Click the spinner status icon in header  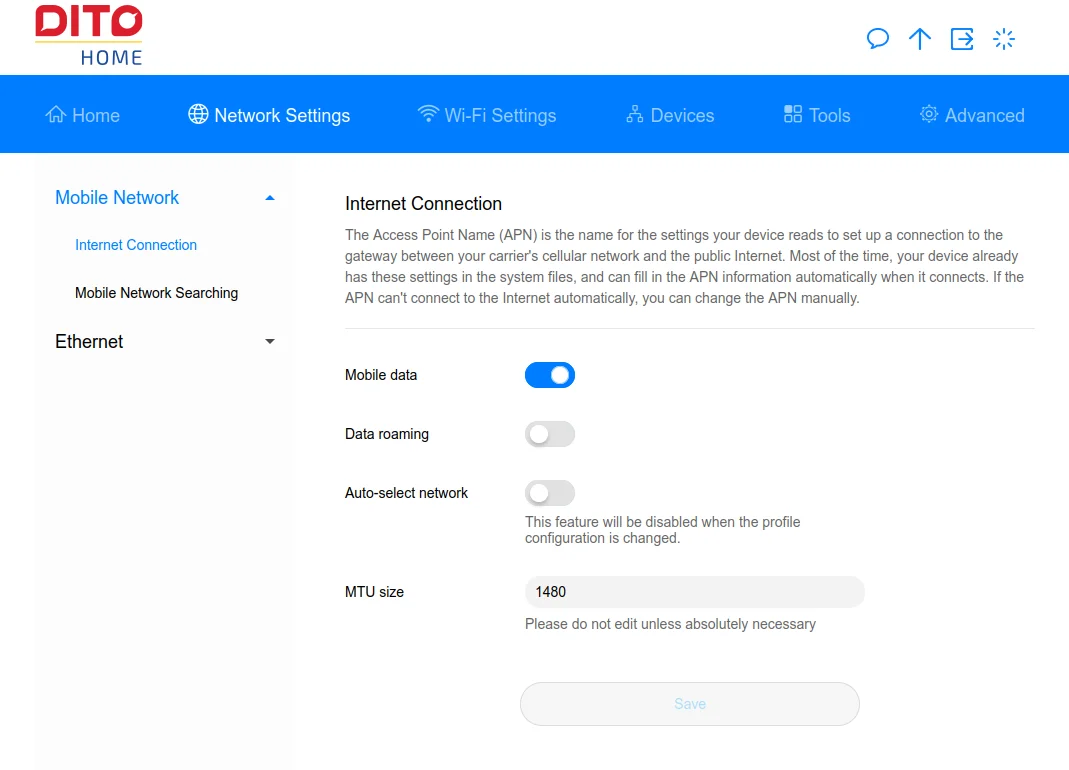coord(1004,38)
